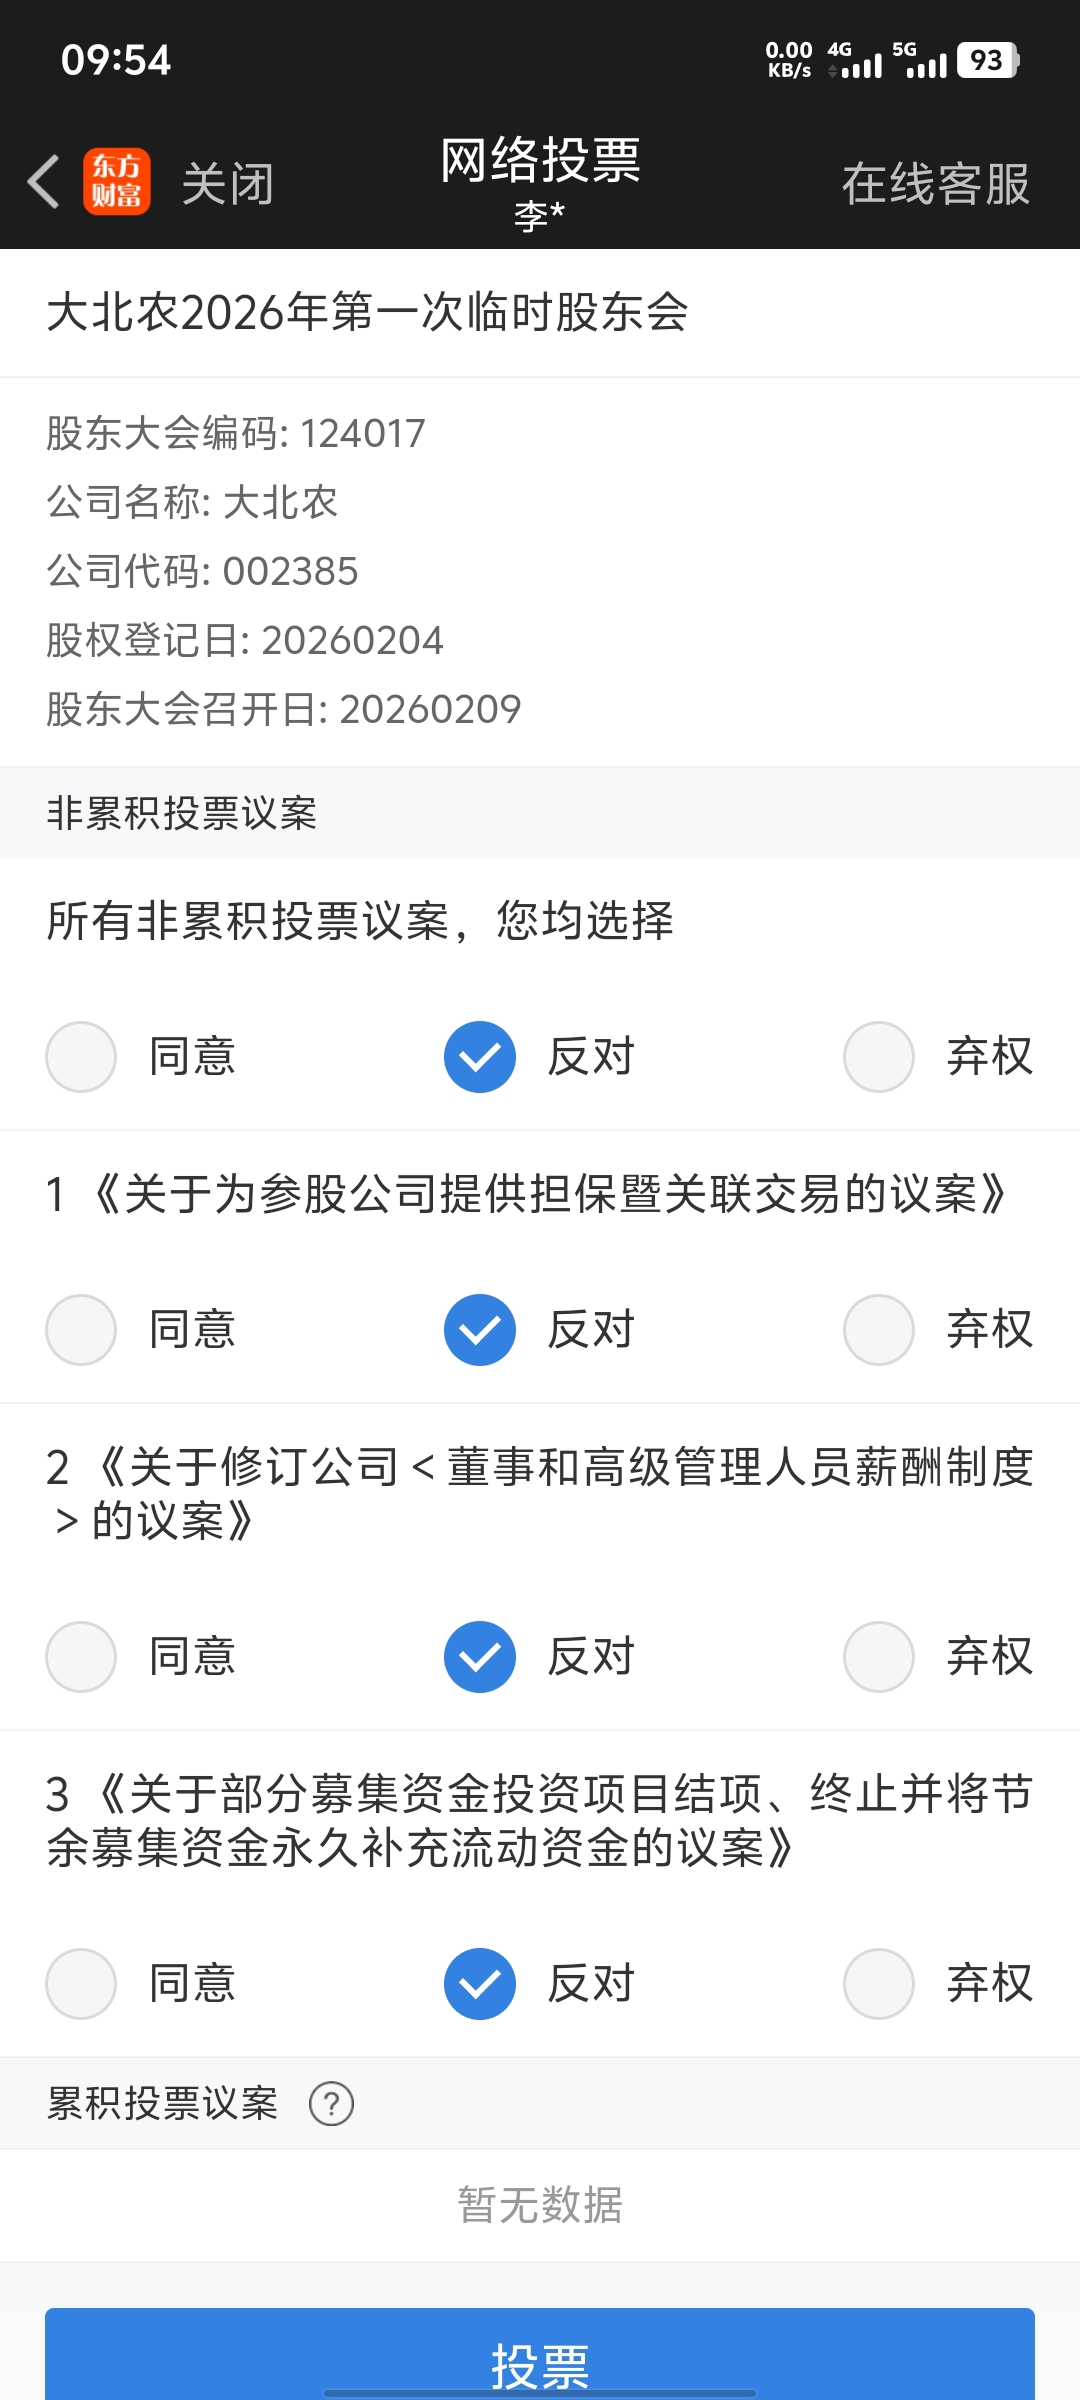The width and height of the screenshot is (1080, 2400).
Task: Open the 累积投票议案 help question icon
Action: [x=331, y=2103]
